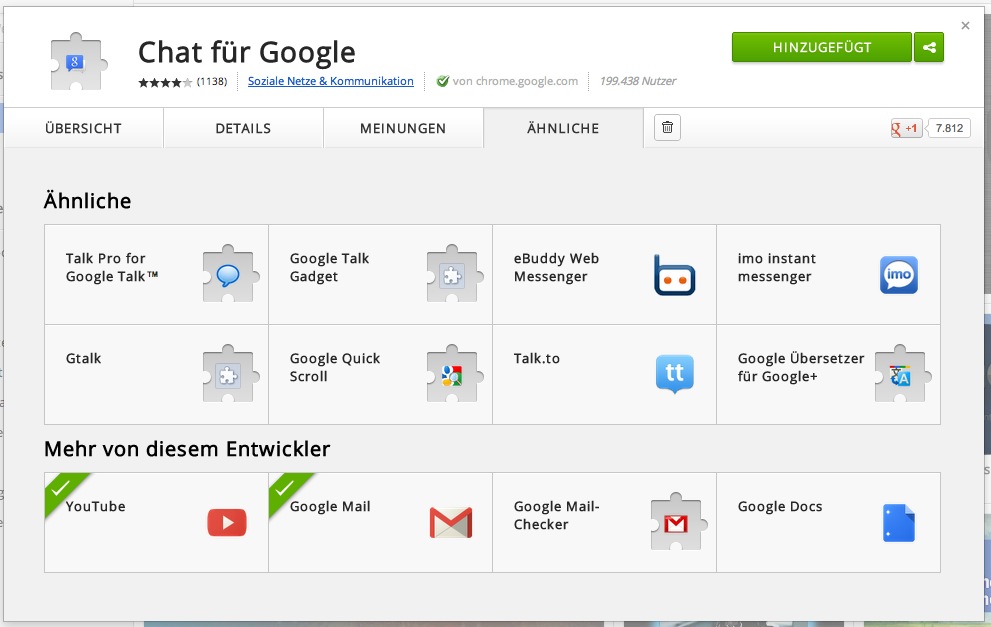
Task: Open the Meinungen tab
Action: pos(403,128)
